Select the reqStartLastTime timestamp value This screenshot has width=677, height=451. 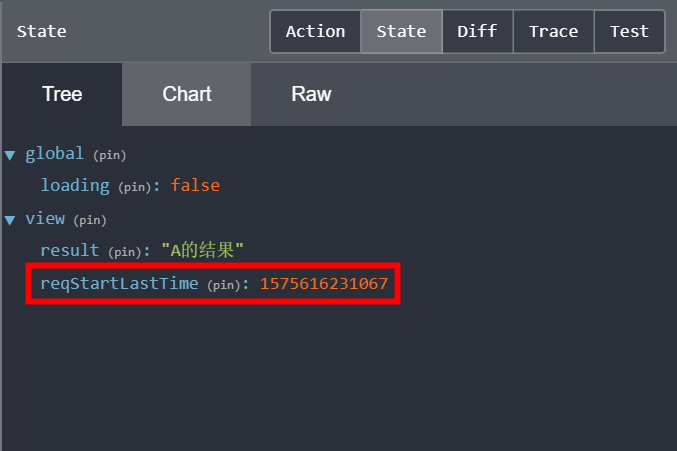(x=324, y=284)
